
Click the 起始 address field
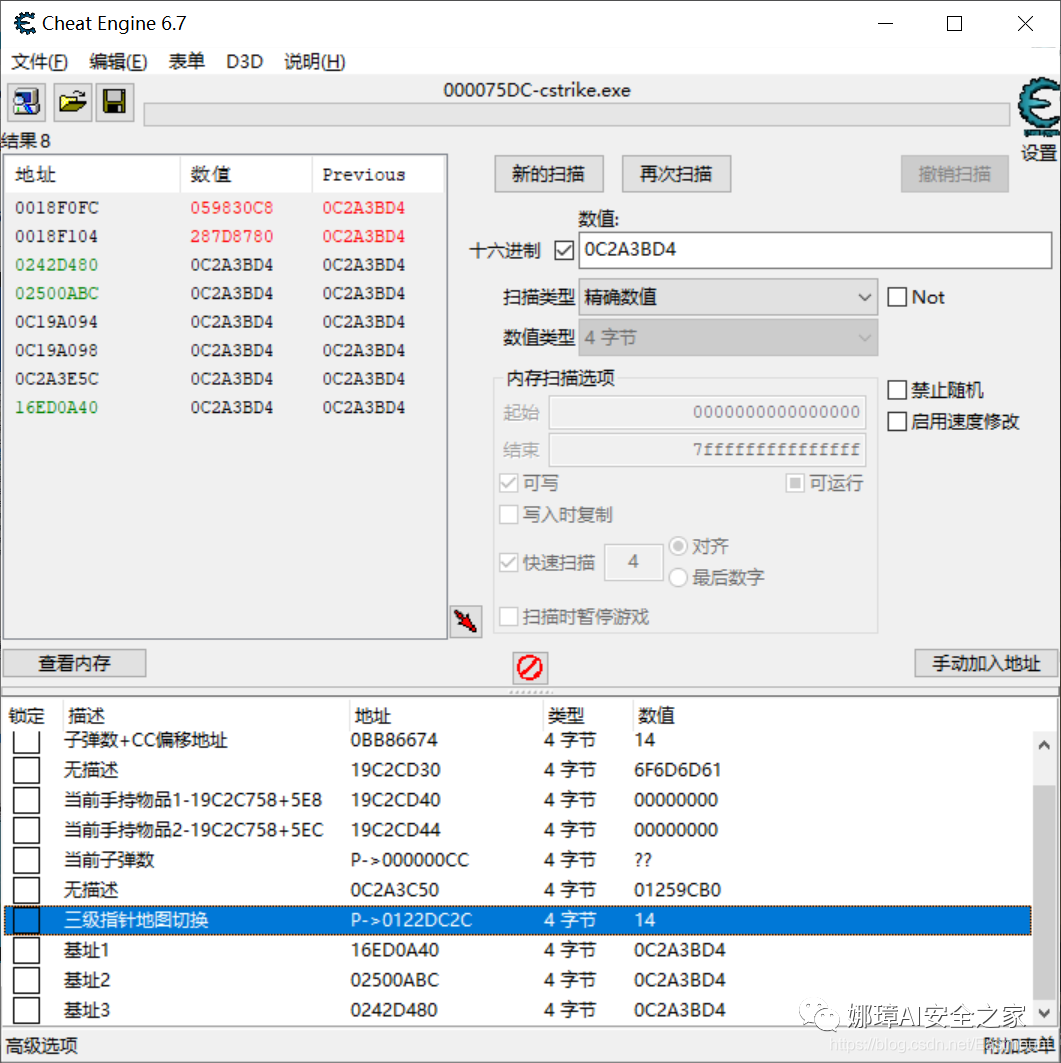pos(707,412)
